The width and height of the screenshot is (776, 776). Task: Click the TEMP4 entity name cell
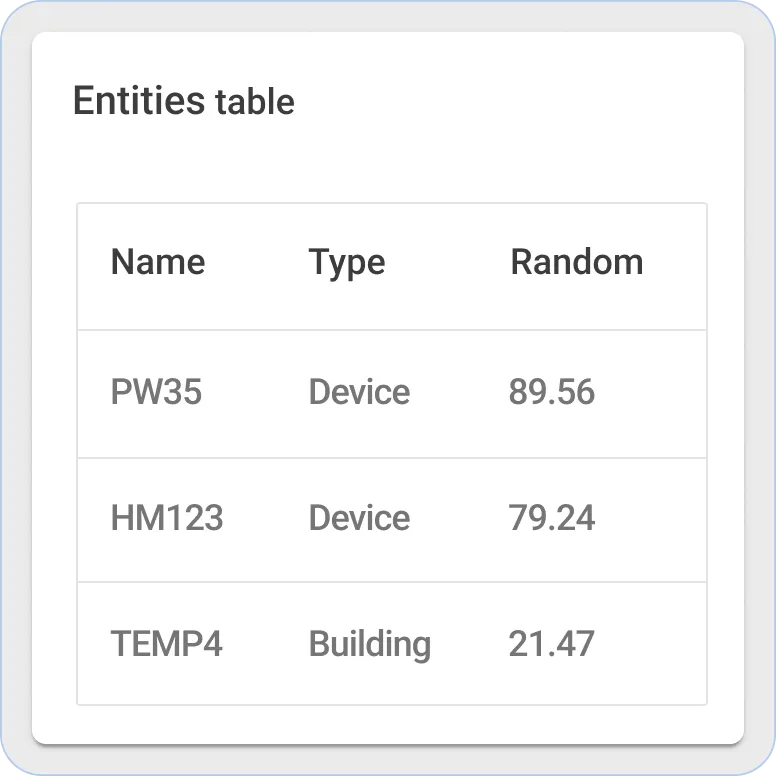166,643
